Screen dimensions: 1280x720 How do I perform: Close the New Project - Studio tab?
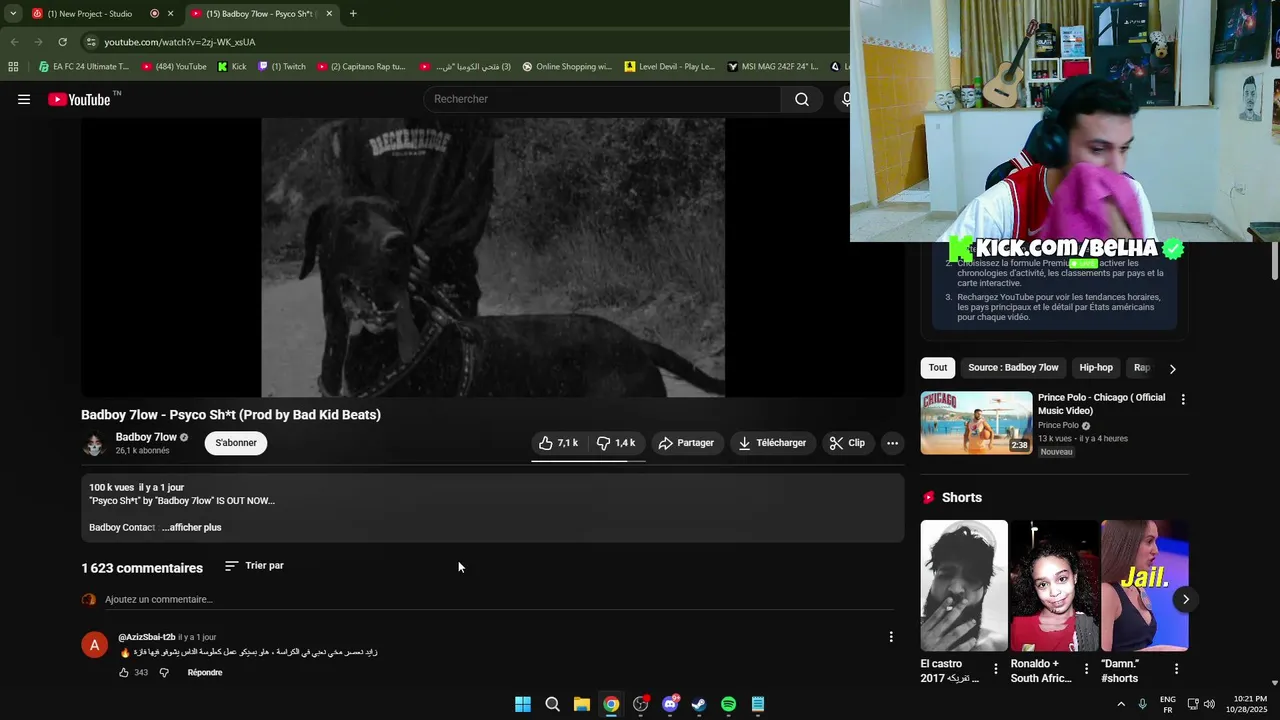[x=170, y=14]
